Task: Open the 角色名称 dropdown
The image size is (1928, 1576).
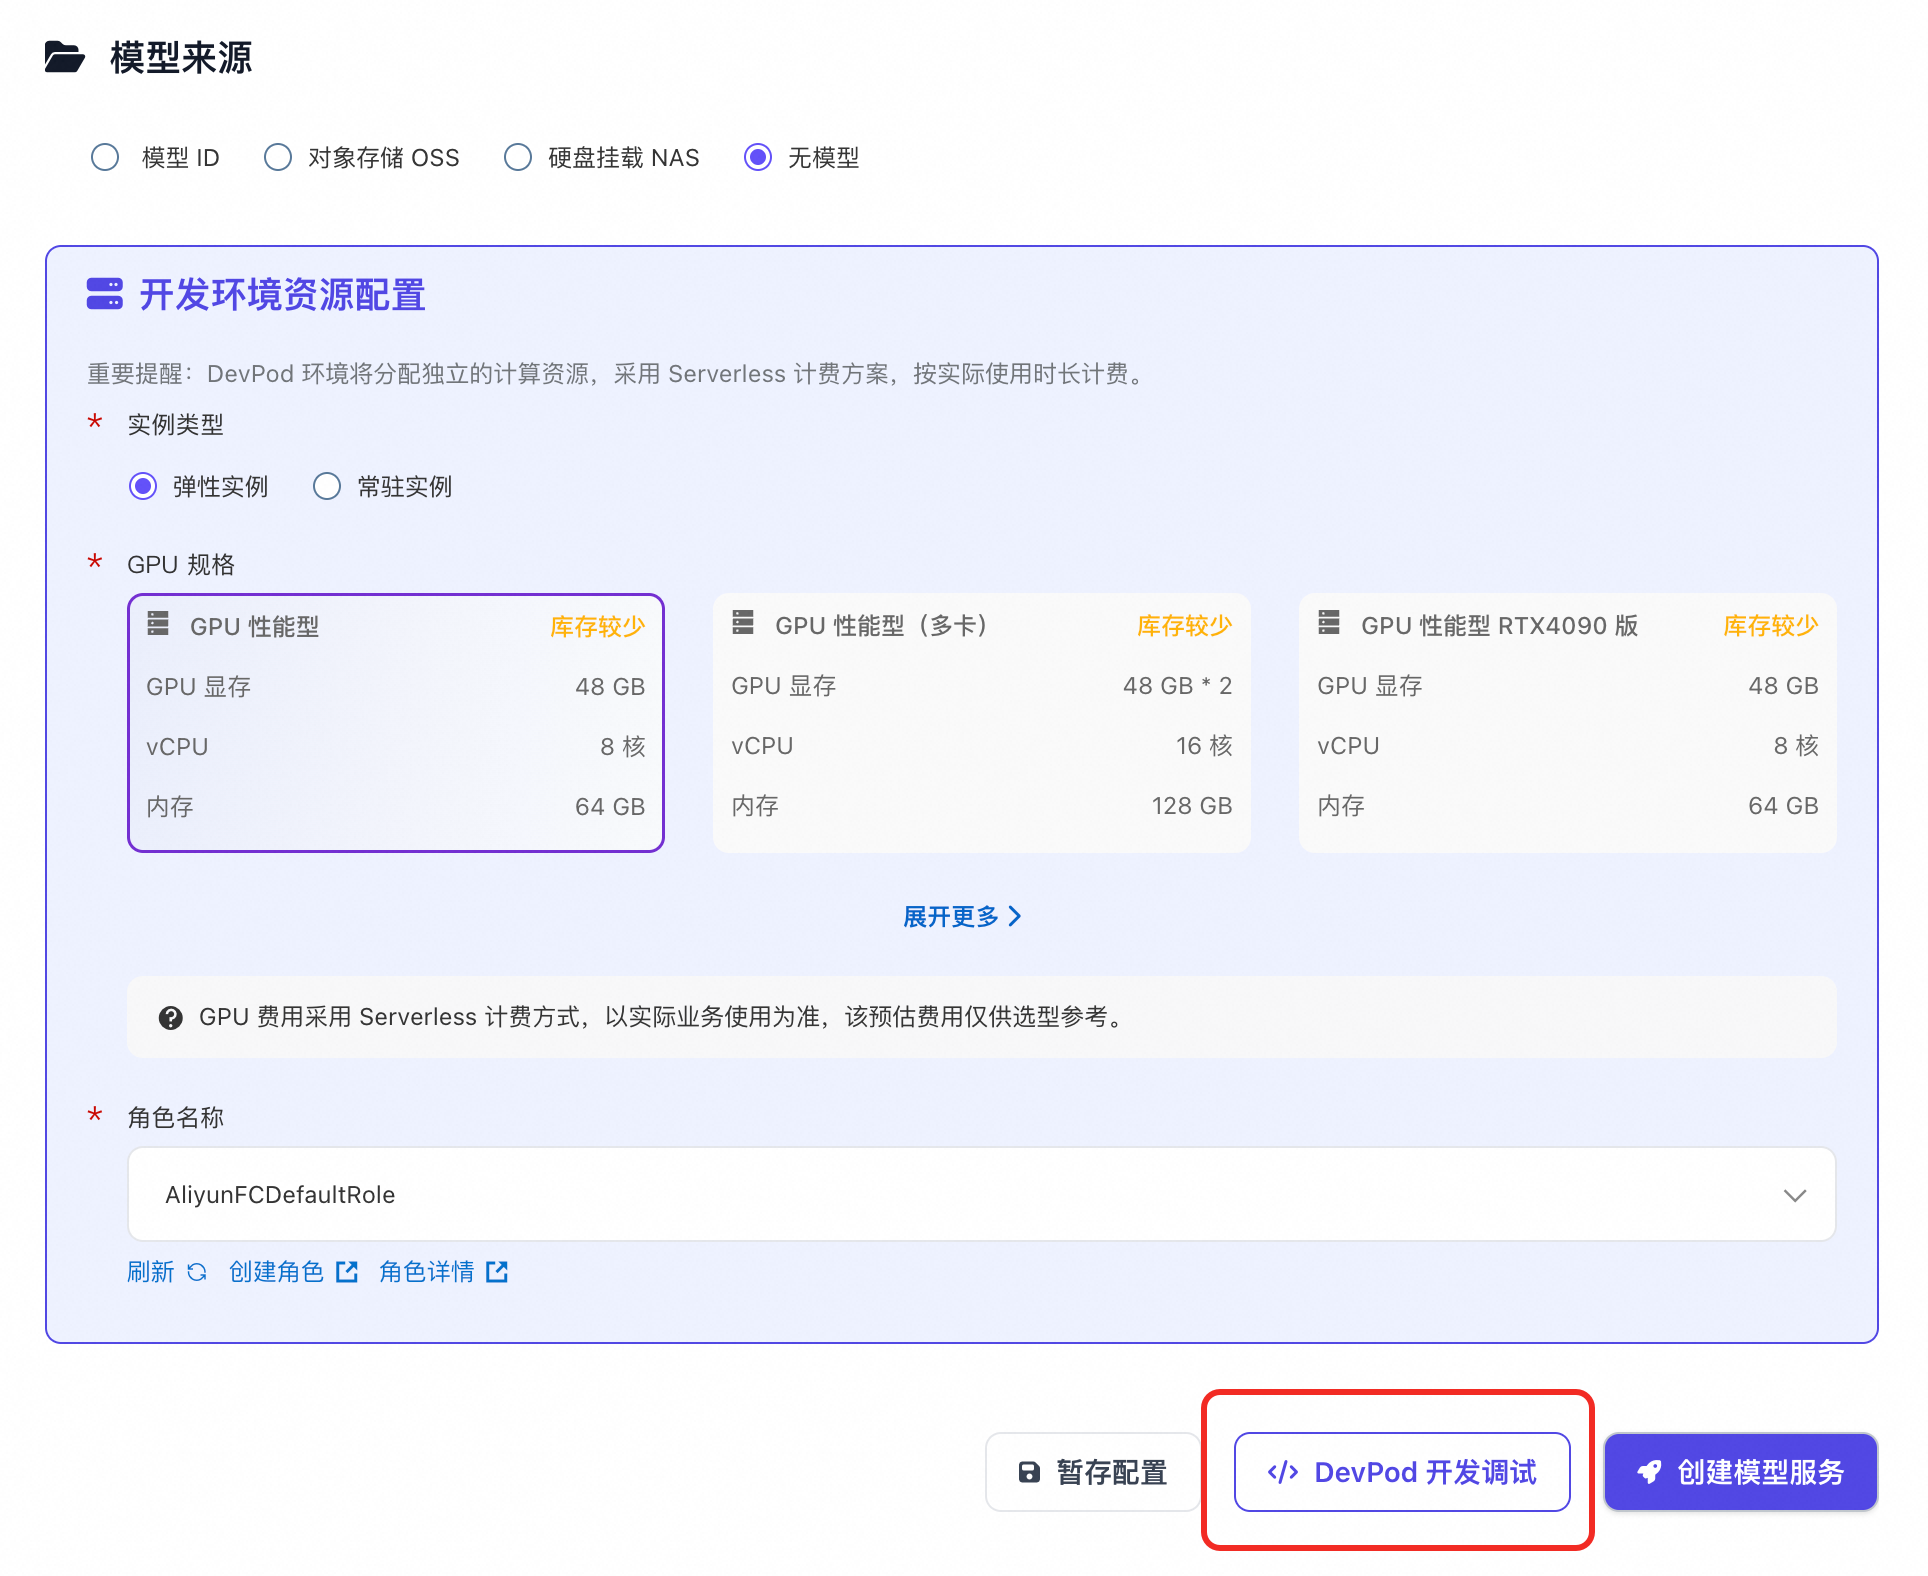Action: [x=980, y=1194]
